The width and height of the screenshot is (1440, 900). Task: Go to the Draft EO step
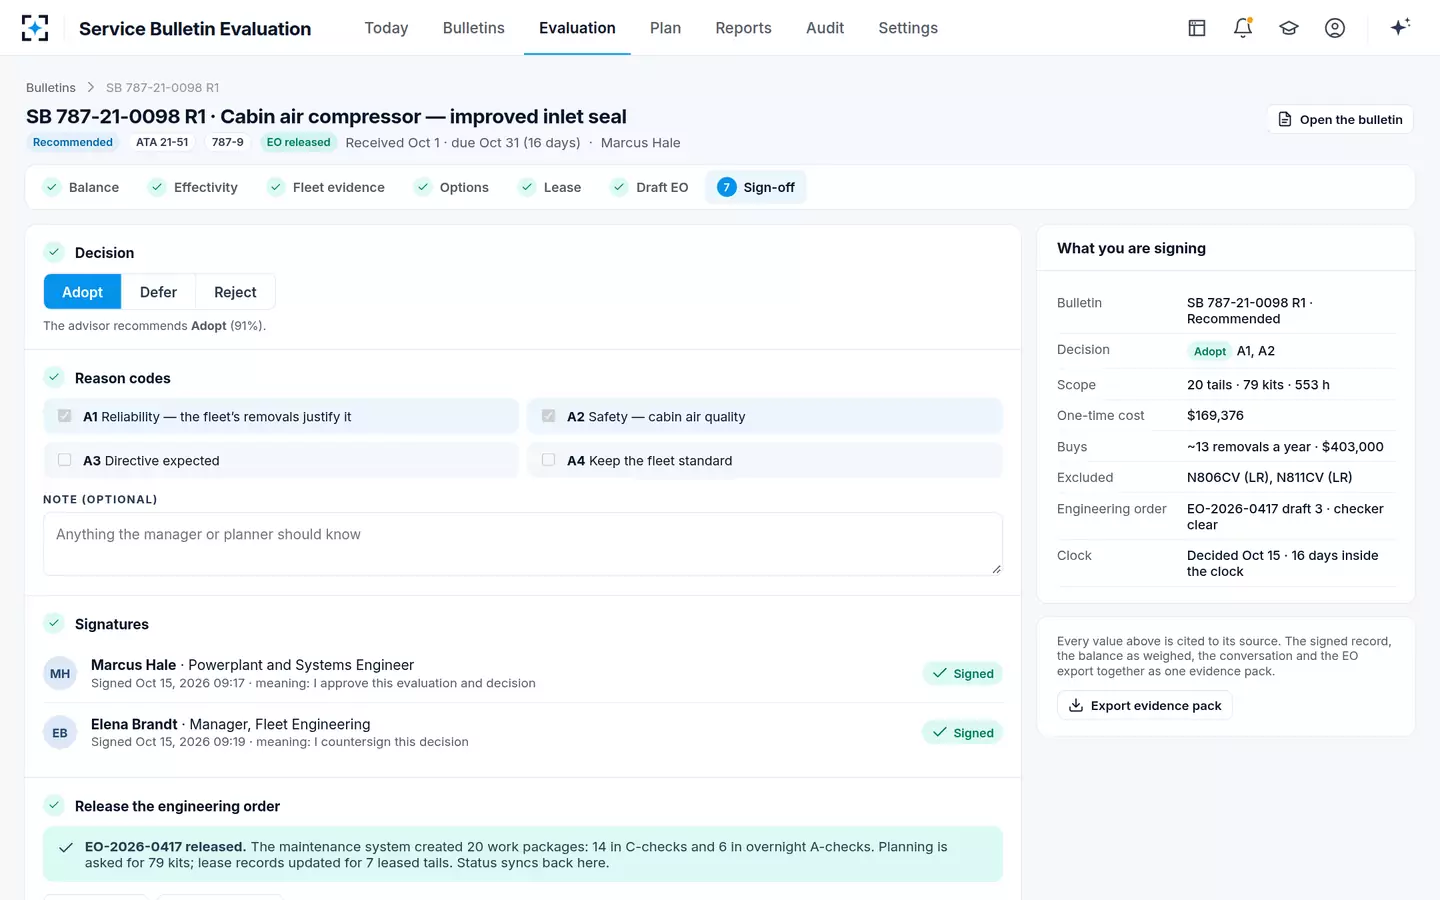650,187
